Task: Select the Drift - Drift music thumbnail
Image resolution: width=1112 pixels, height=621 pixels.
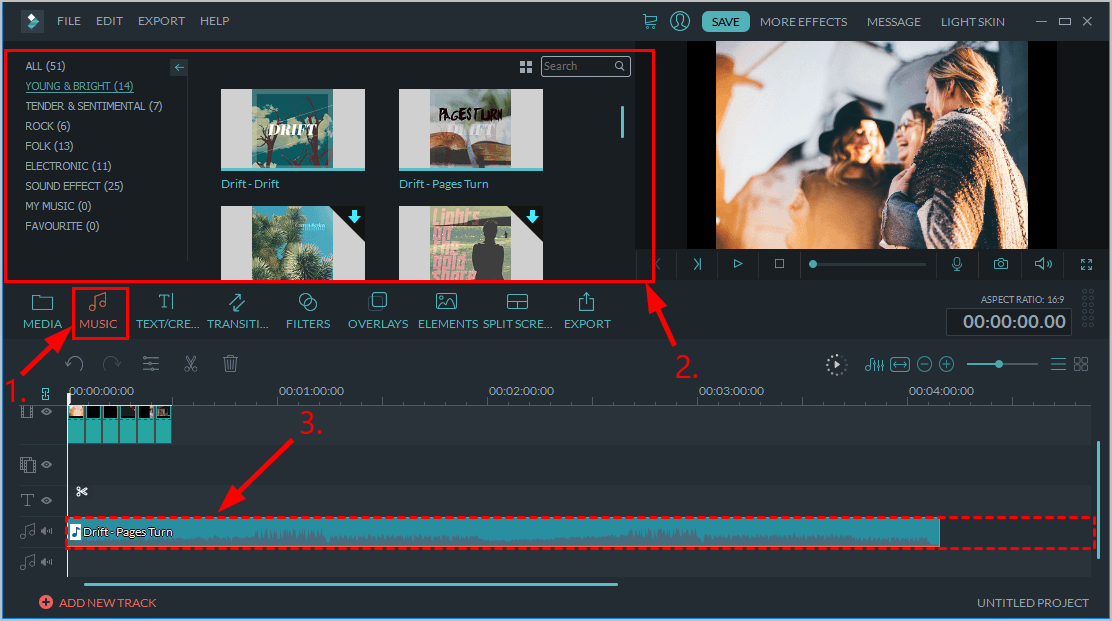Action: (292, 128)
